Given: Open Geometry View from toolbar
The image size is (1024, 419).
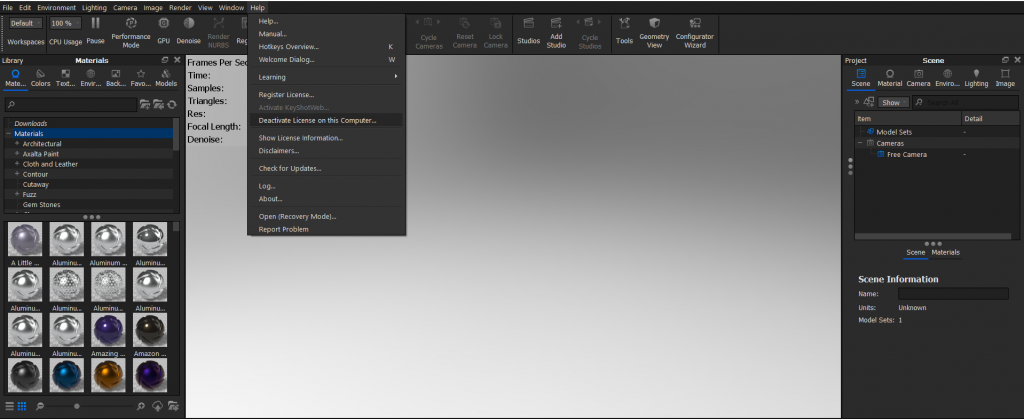Looking at the screenshot, I should [x=654, y=32].
